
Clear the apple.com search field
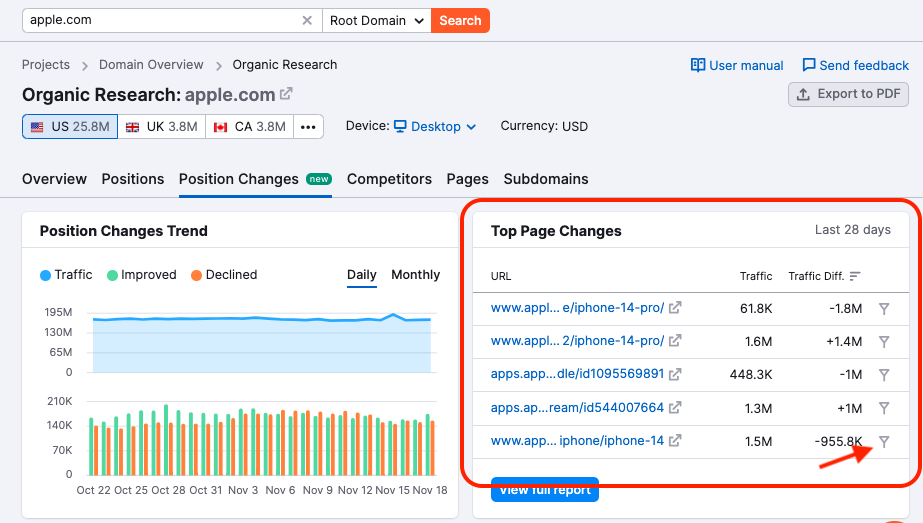click(x=307, y=20)
